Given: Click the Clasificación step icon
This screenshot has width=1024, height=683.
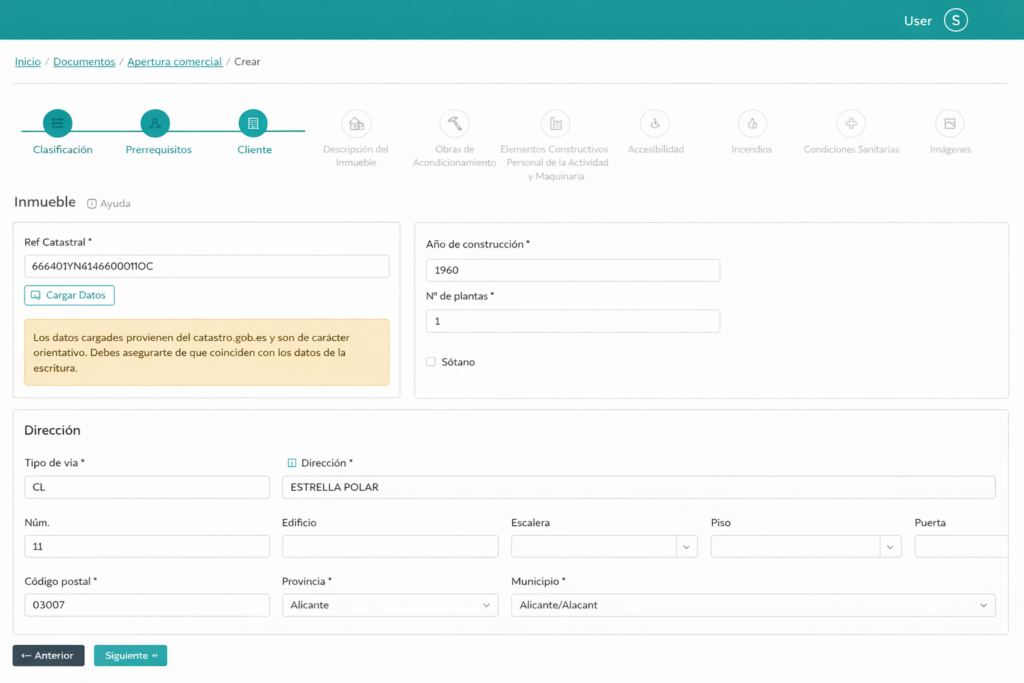Looking at the screenshot, I should click(x=57, y=123).
